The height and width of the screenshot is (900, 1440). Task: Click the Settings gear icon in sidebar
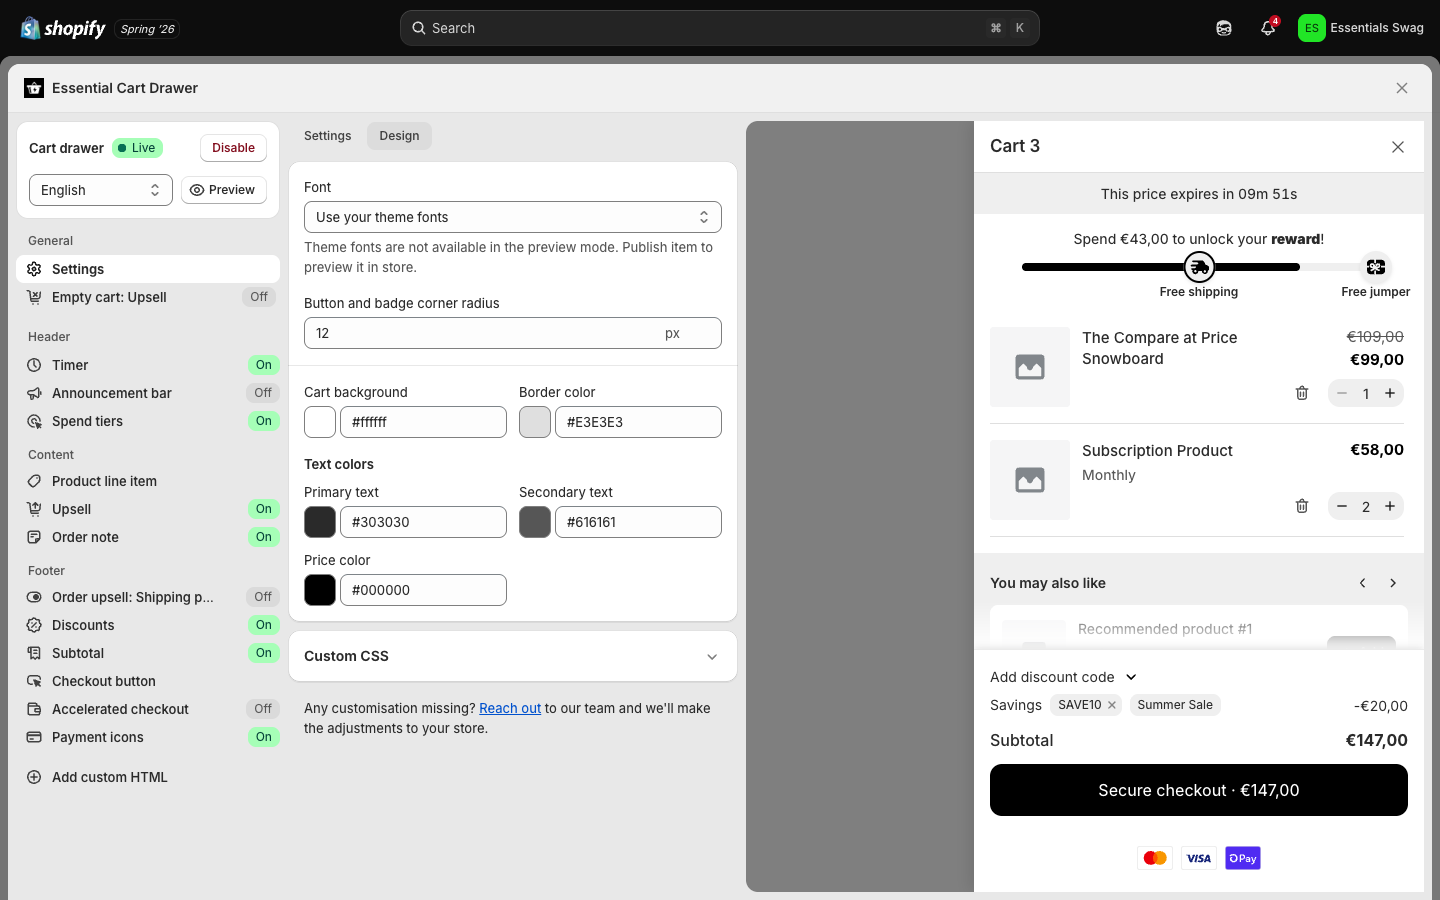pyautogui.click(x=34, y=269)
